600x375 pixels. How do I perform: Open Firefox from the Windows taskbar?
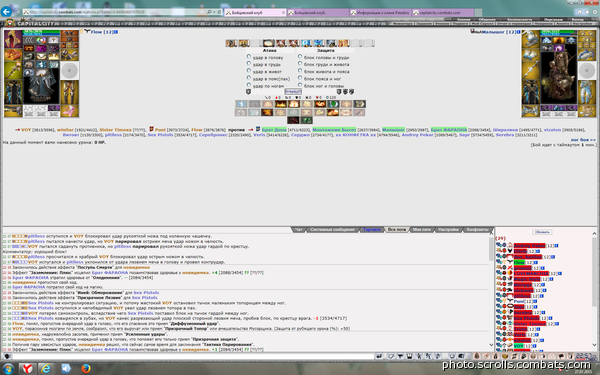pos(86,368)
